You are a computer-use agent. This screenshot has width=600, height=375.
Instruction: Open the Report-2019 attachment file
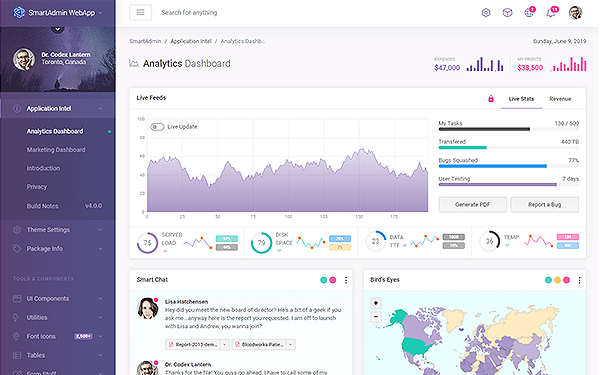193,345
